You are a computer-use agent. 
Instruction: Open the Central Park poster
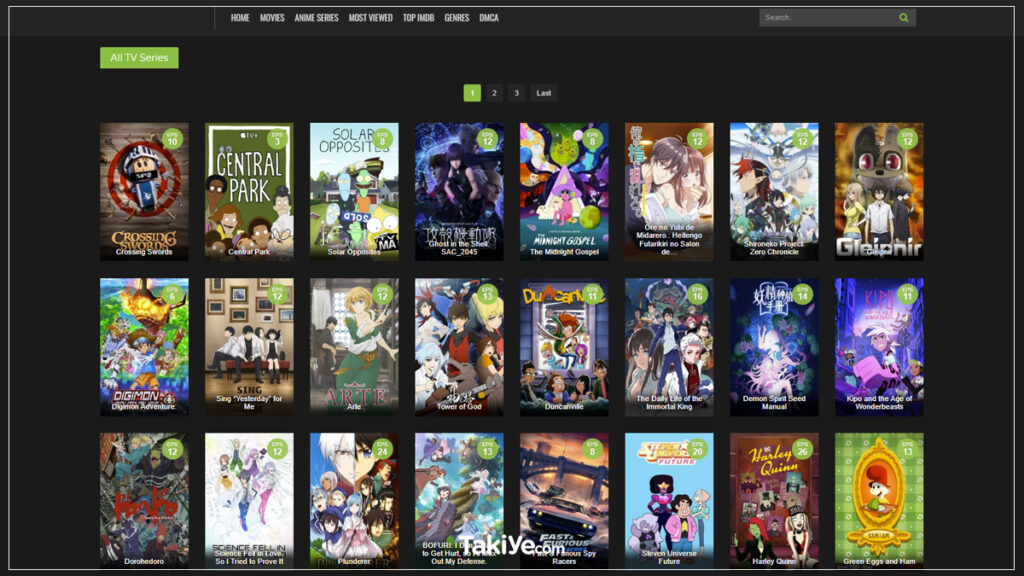[x=249, y=191]
